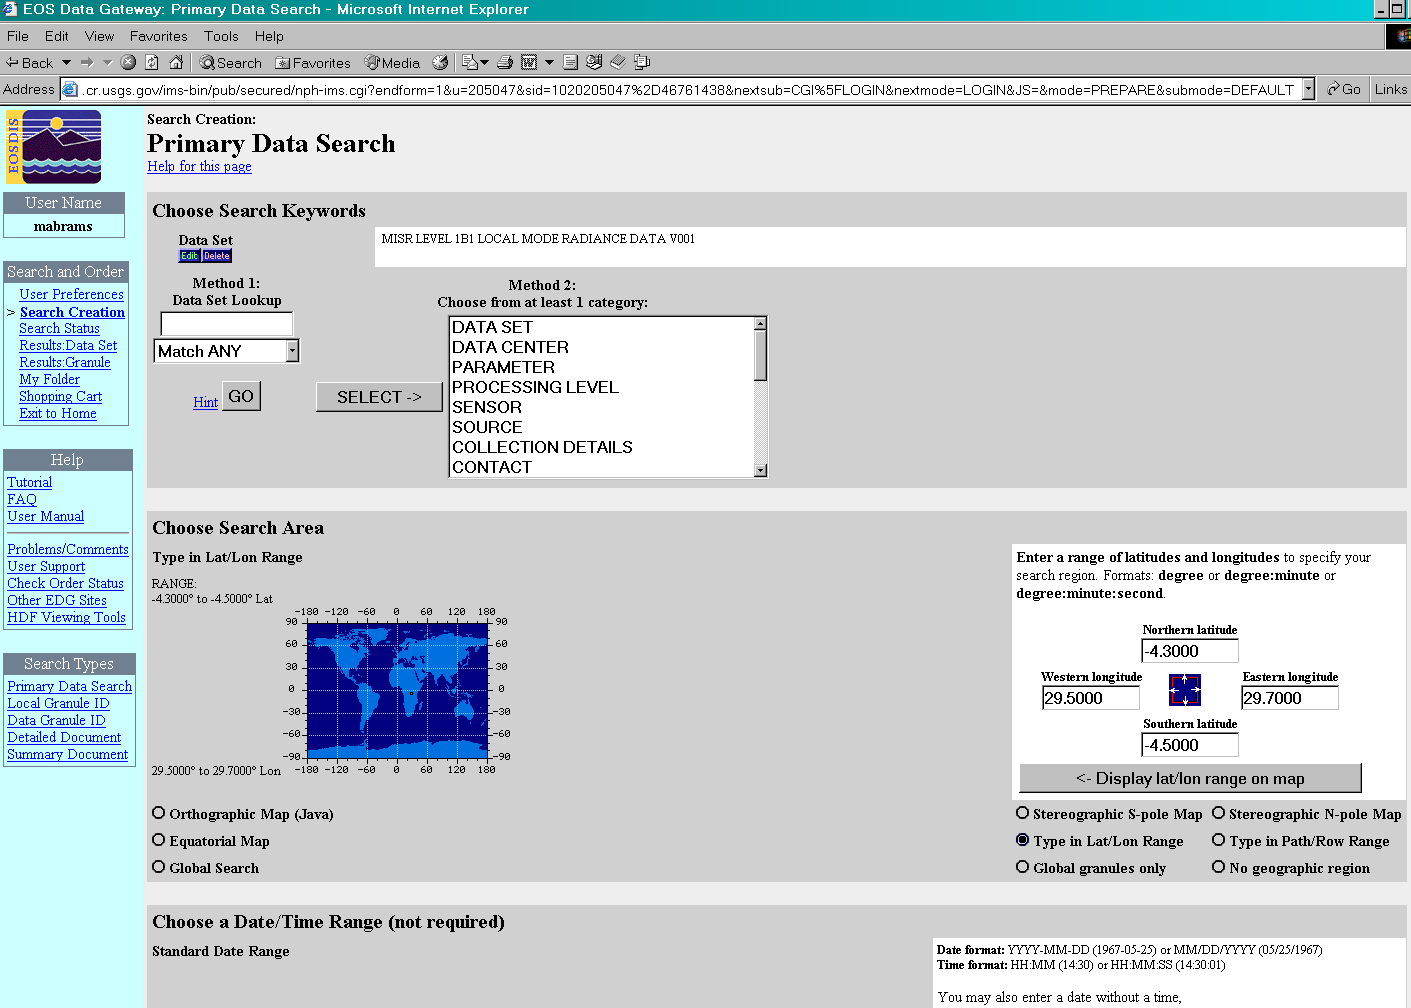Viewport: 1411px width, 1008px height.
Task: Click the Data Set Edit icon
Action: 189,256
